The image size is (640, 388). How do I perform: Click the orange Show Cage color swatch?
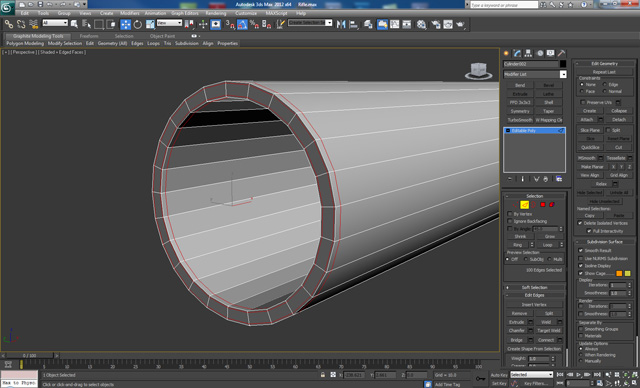(619, 273)
